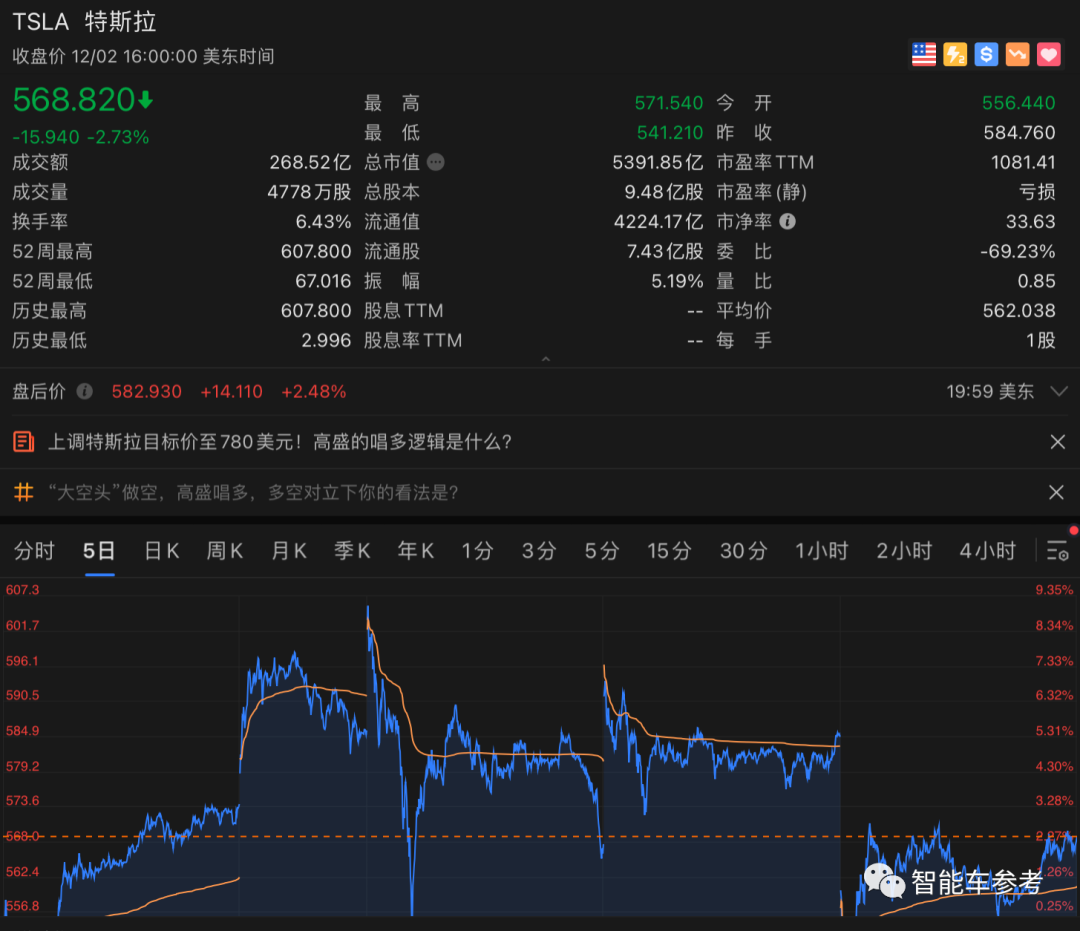This screenshot has width=1080, height=931.
Task: Tap the orange hashtag topic icon
Action: click(x=23, y=492)
